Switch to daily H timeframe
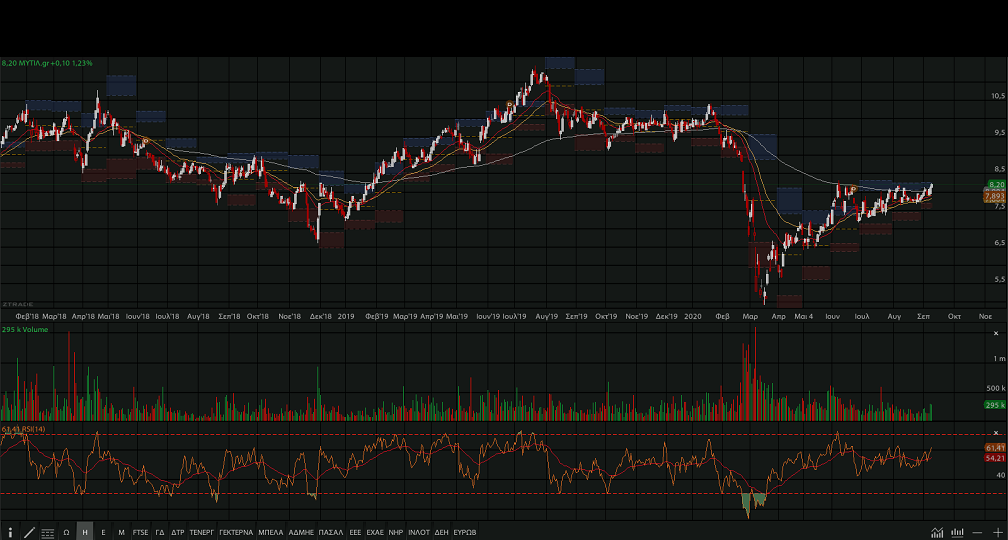Image resolution: width=1008 pixels, height=540 pixels. tap(85, 532)
